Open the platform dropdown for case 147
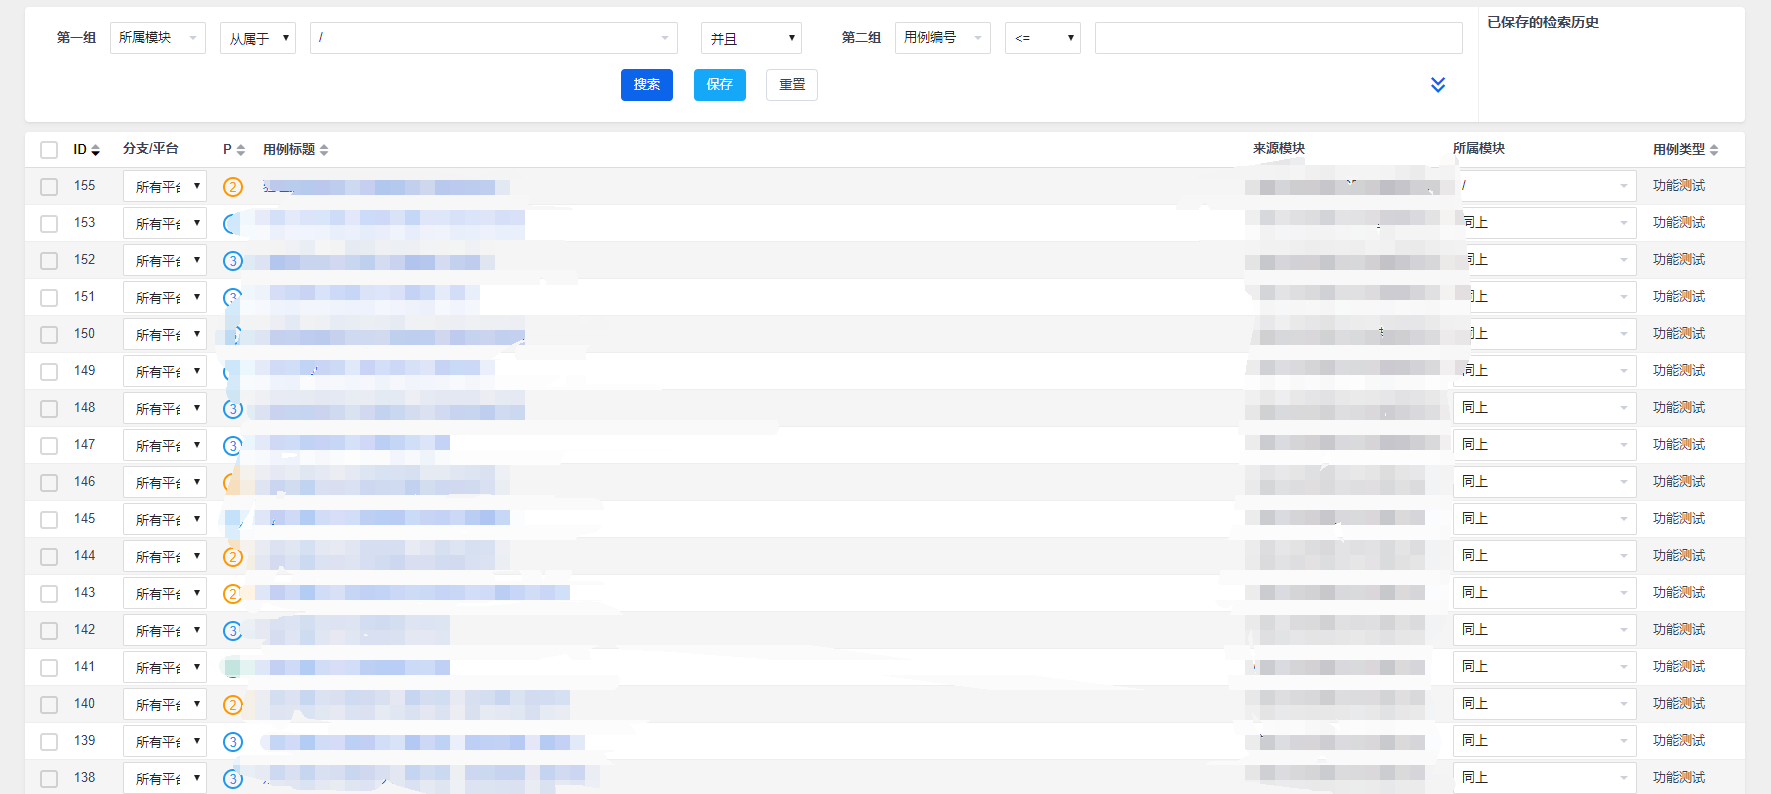Screen dimensions: 1771x794 click(x=165, y=446)
